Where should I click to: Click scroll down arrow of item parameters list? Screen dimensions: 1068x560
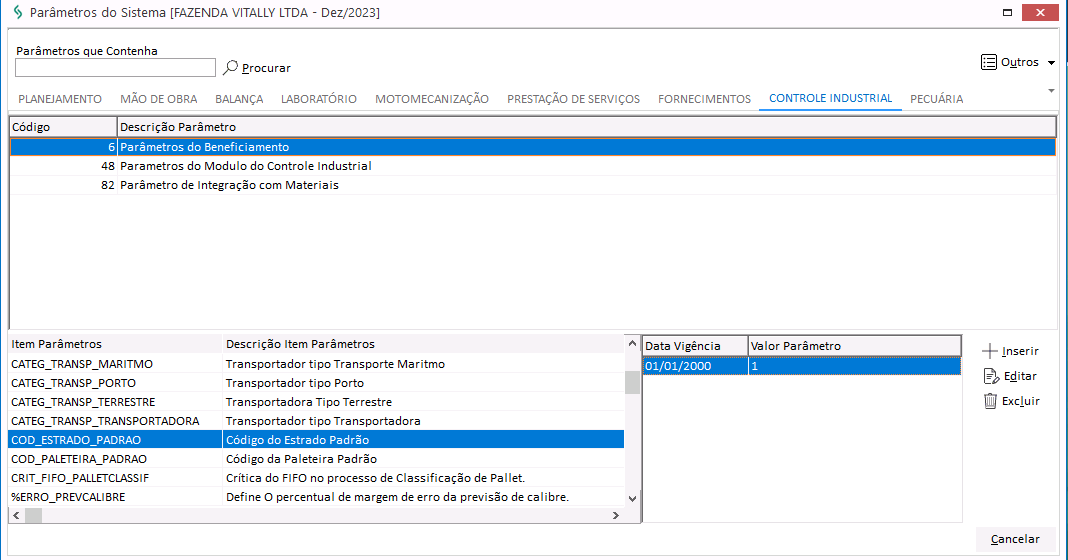[632, 498]
